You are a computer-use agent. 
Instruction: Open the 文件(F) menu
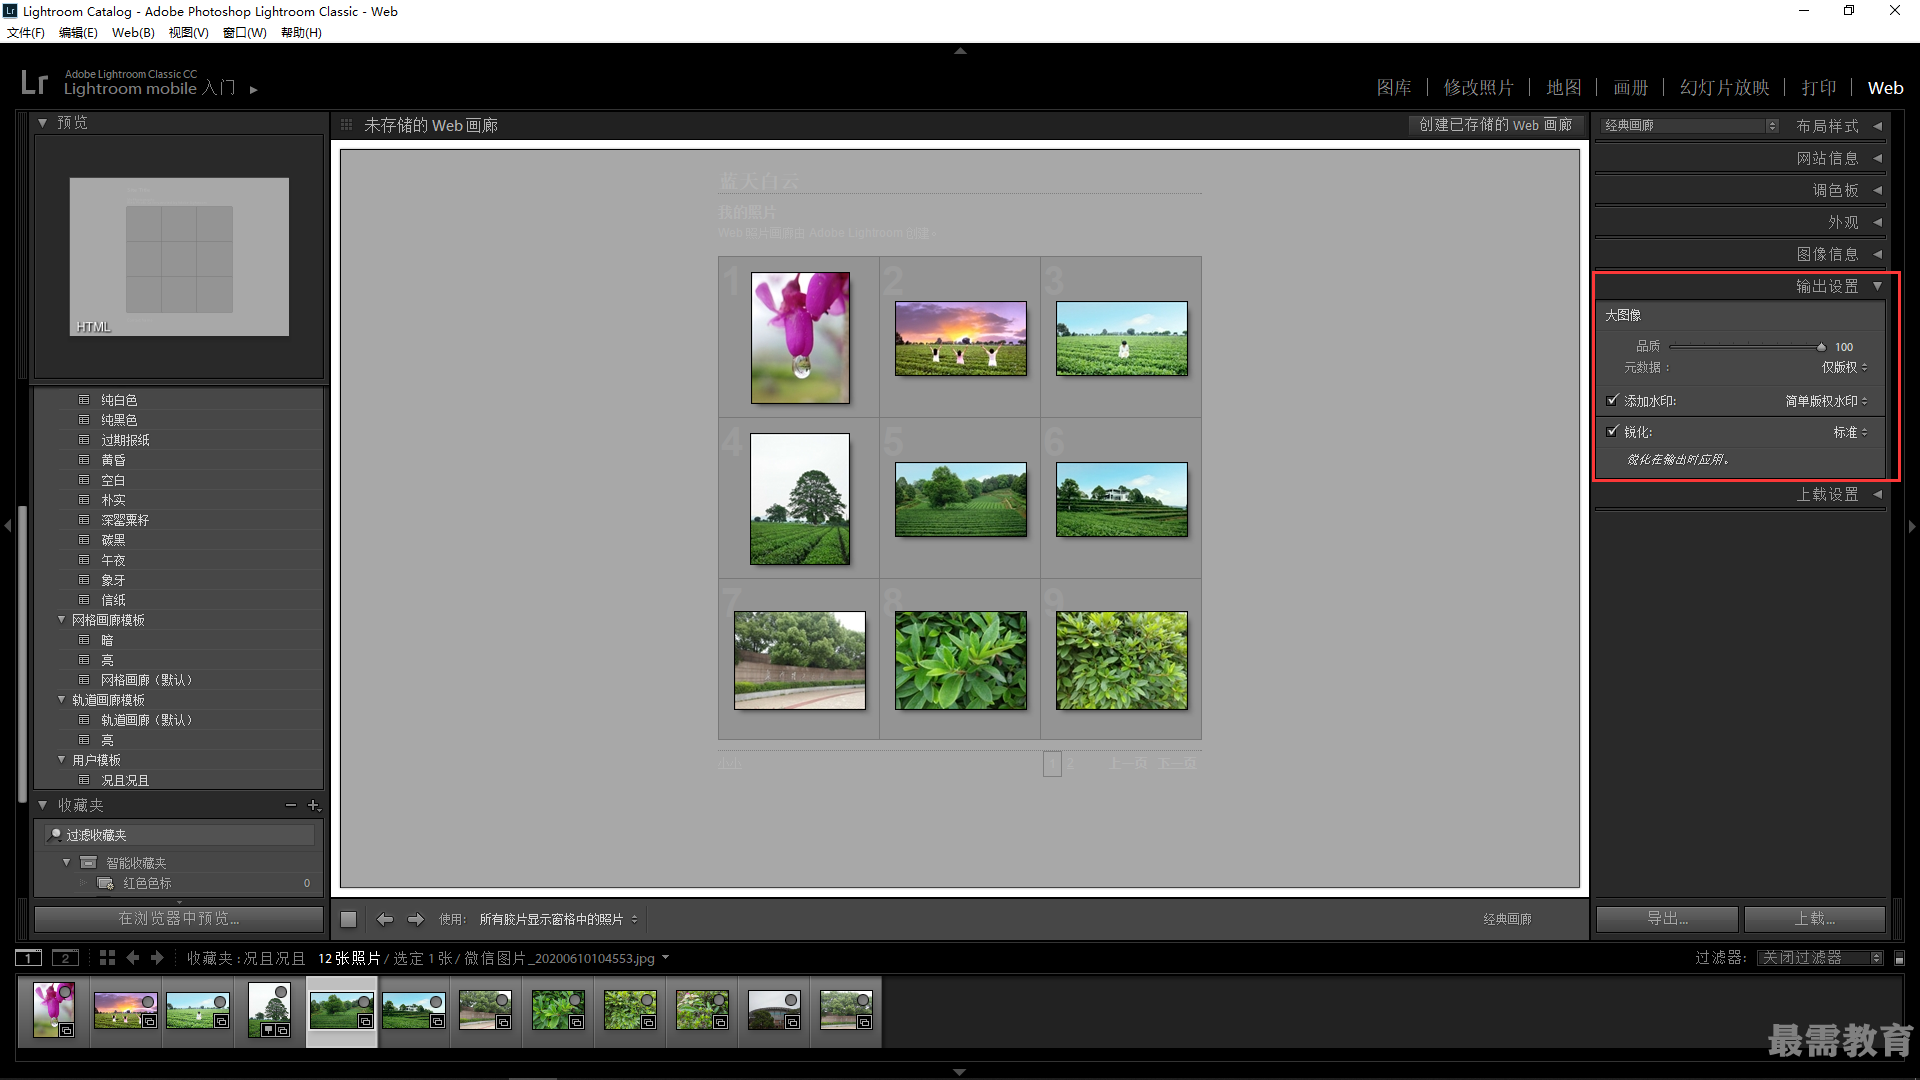click(26, 33)
